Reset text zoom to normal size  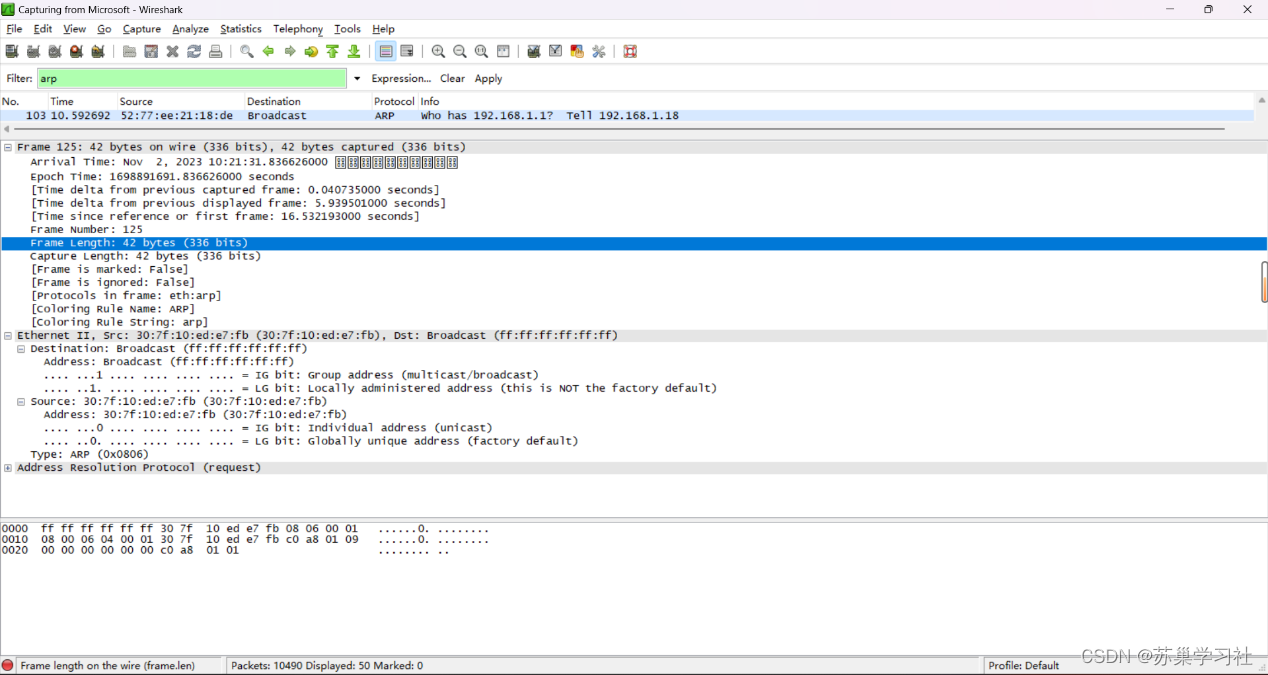(x=482, y=51)
